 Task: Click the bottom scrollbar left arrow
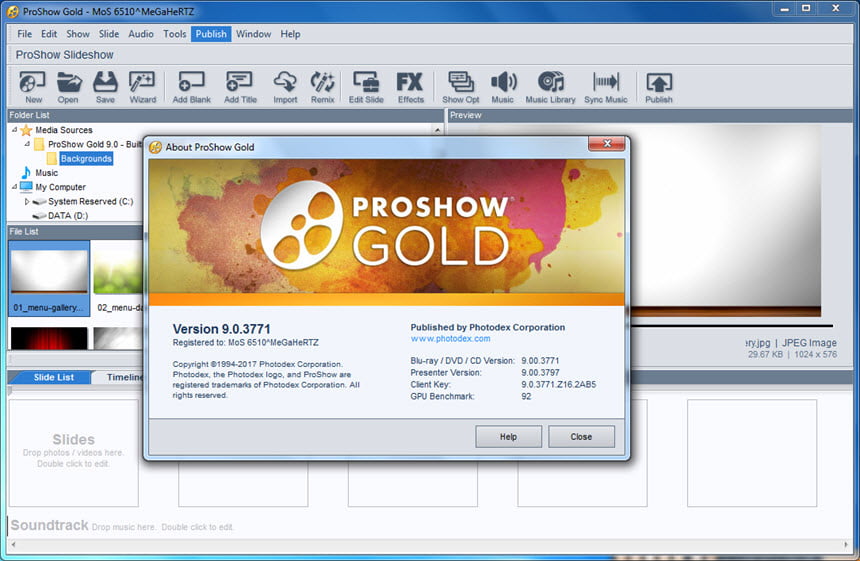[x=13, y=545]
